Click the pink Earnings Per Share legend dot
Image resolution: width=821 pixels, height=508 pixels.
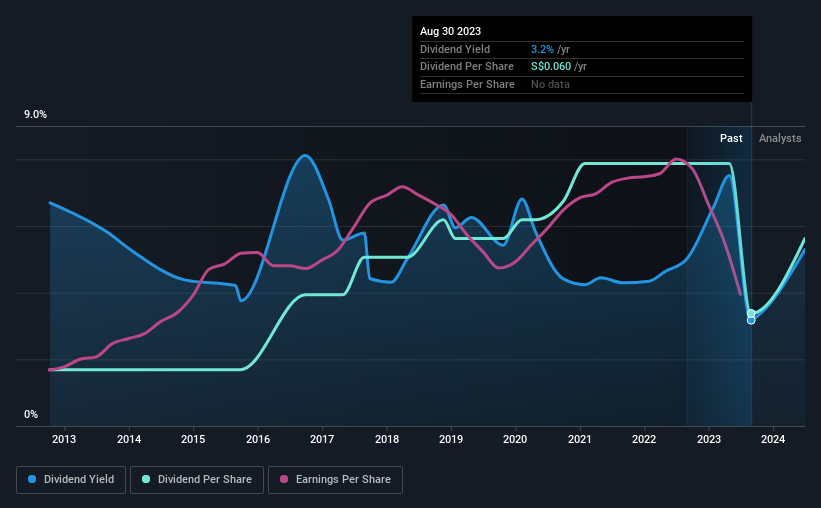click(284, 479)
